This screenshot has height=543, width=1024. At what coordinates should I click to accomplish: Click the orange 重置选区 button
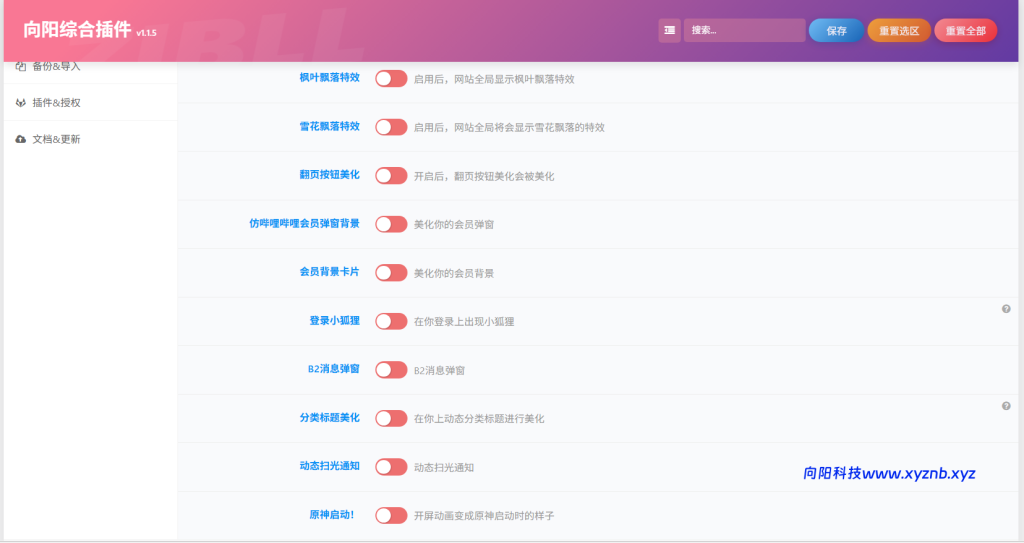pos(899,31)
